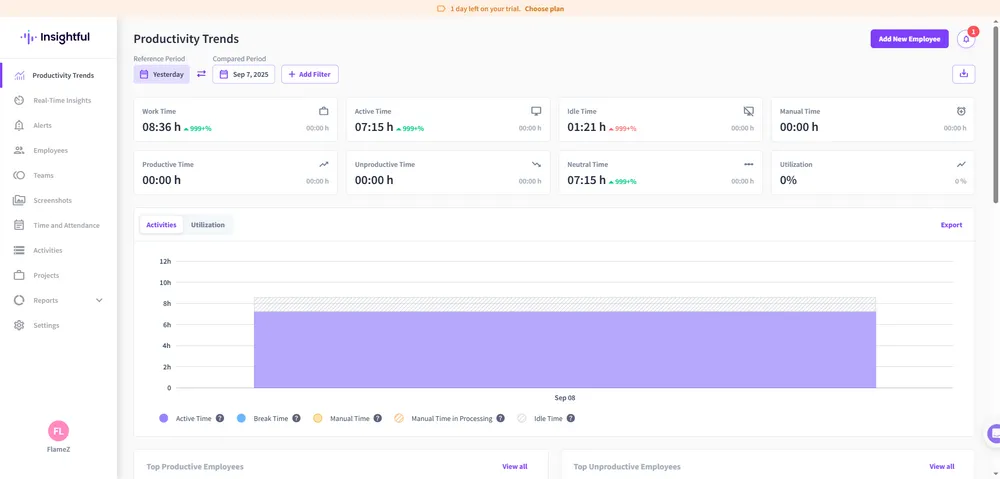Go to the Screenshots section
Image resolution: width=1000 pixels, height=479 pixels.
point(52,200)
